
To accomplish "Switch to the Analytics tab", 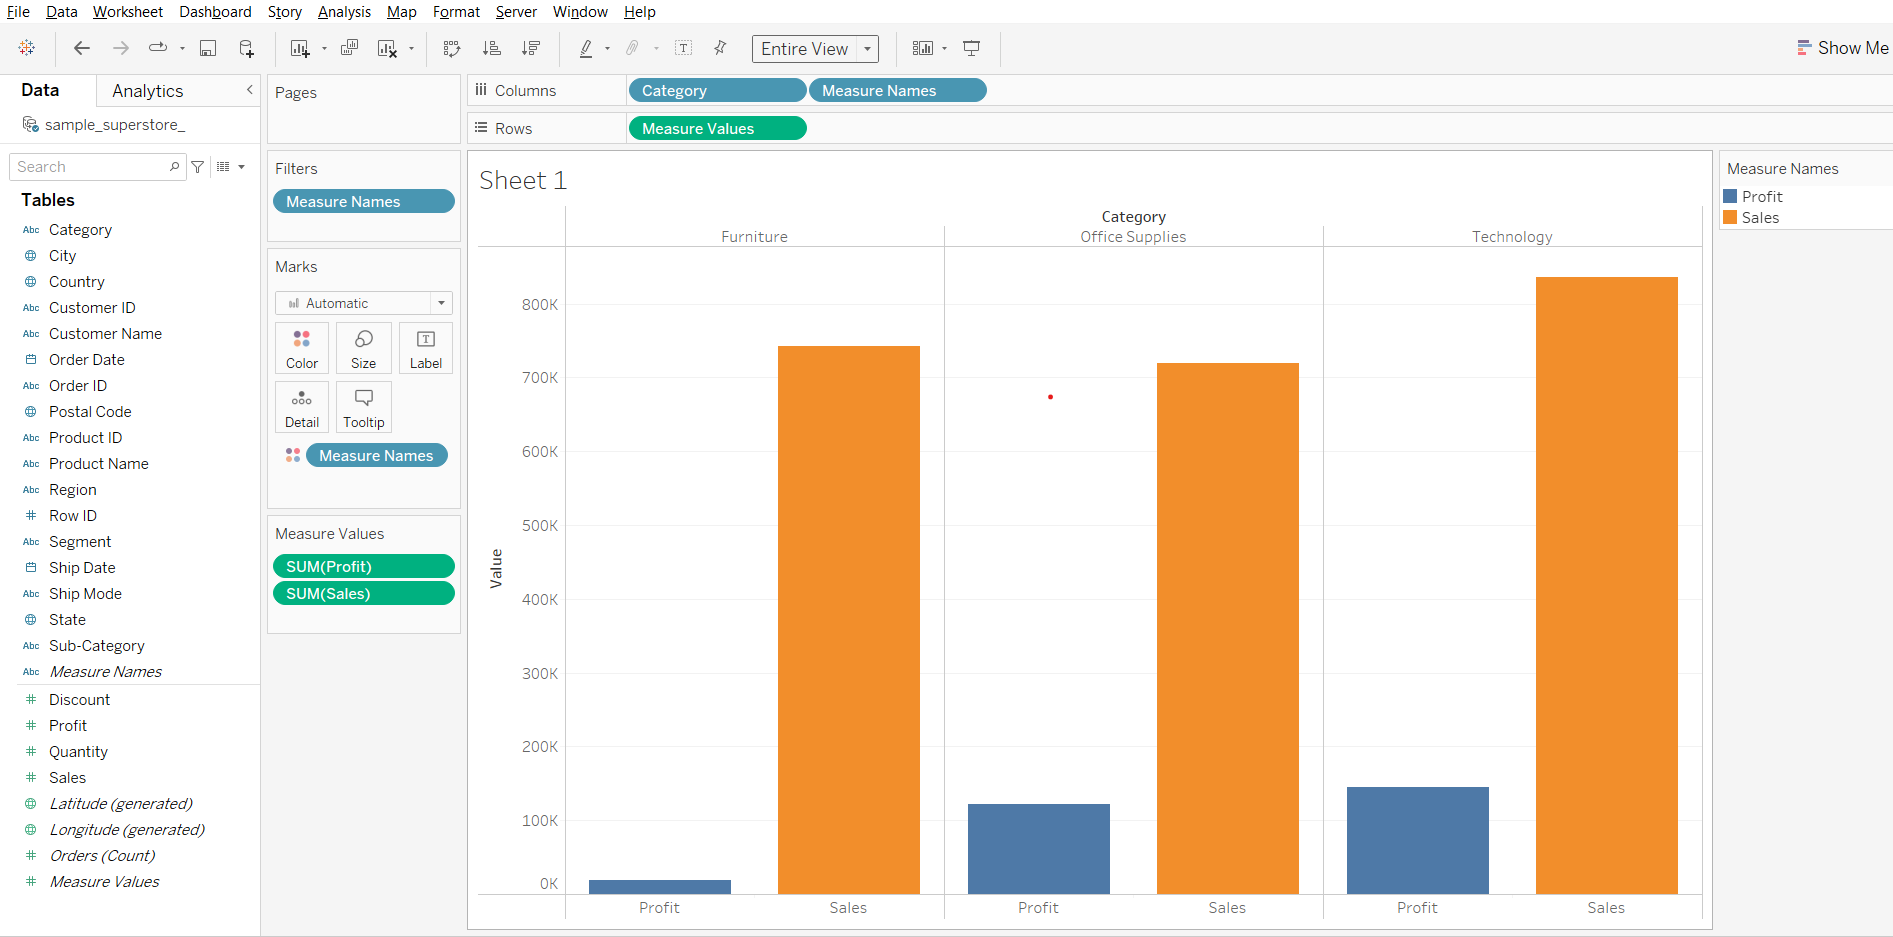I will pos(148,91).
